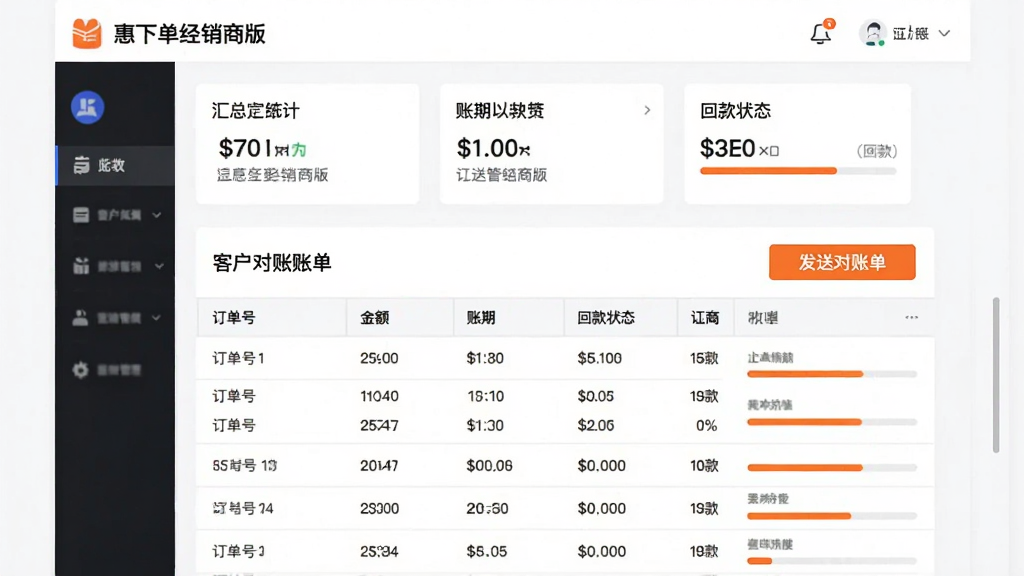Click progress bar in 订单号1 row
This screenshot has height=576, width=1024.
(x=832, y=374)
